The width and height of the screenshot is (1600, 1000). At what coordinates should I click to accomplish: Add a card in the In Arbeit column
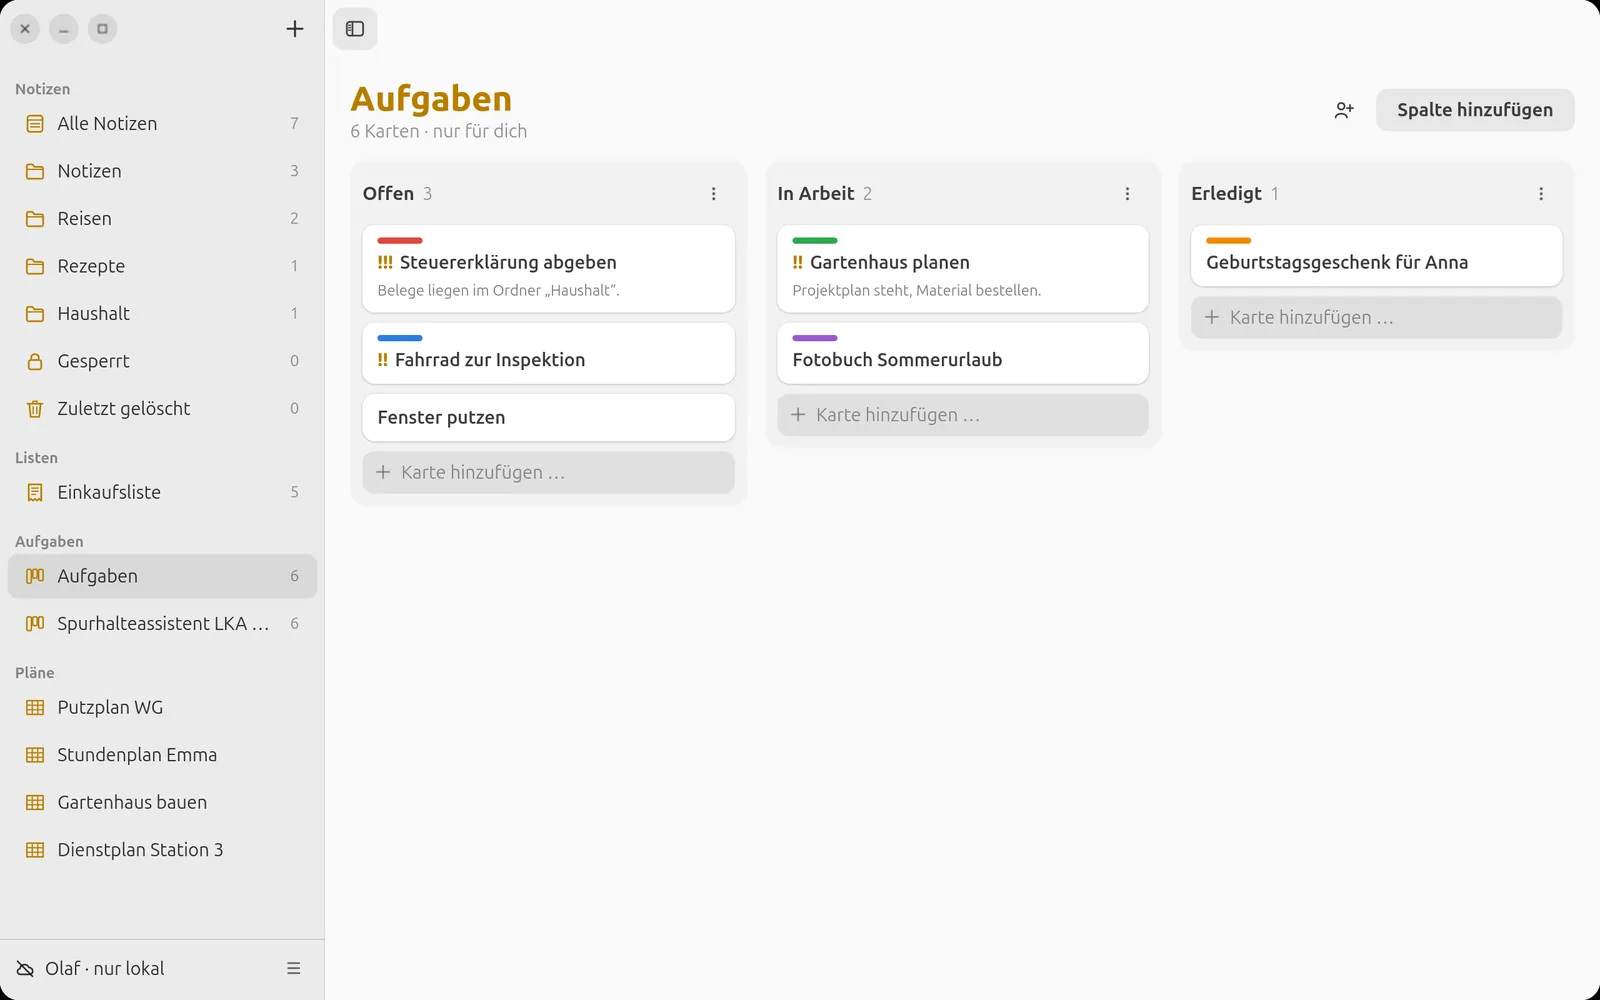coord(963,415)
